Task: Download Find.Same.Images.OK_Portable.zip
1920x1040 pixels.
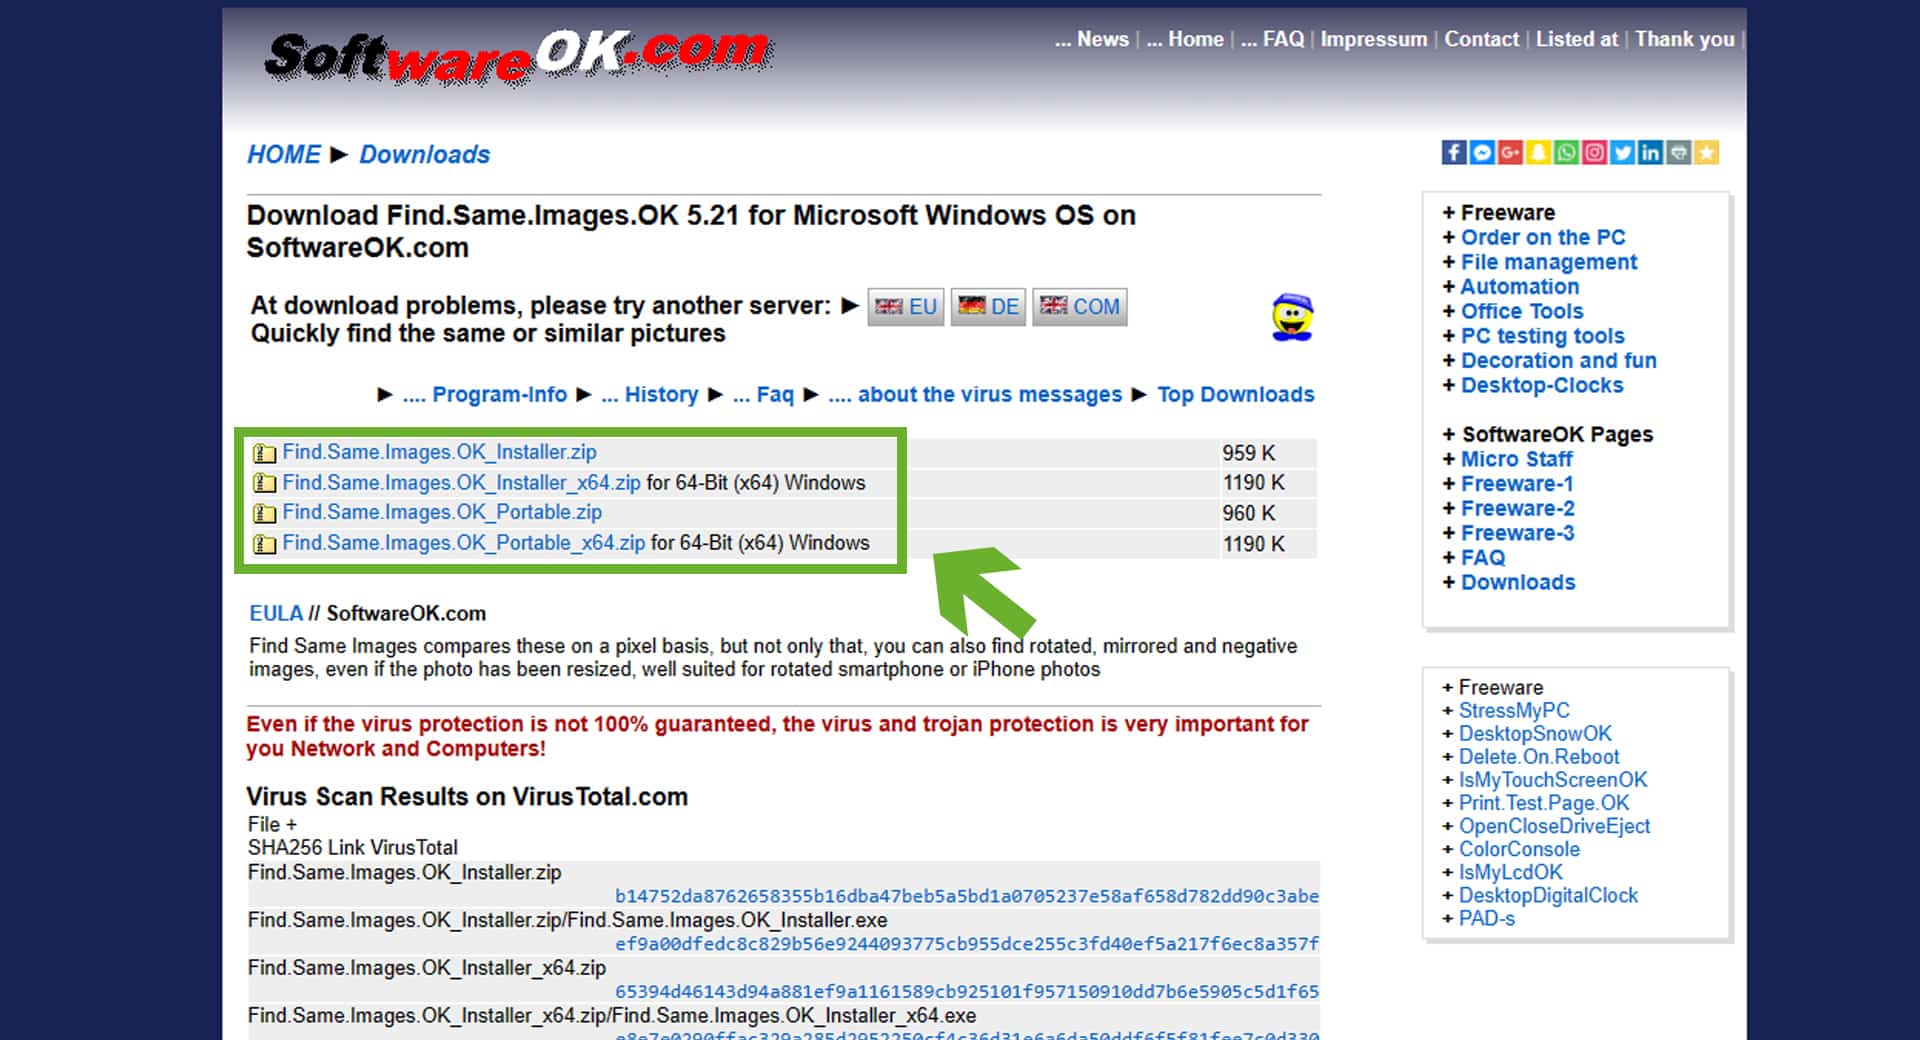Action: [x=442, y=512]
